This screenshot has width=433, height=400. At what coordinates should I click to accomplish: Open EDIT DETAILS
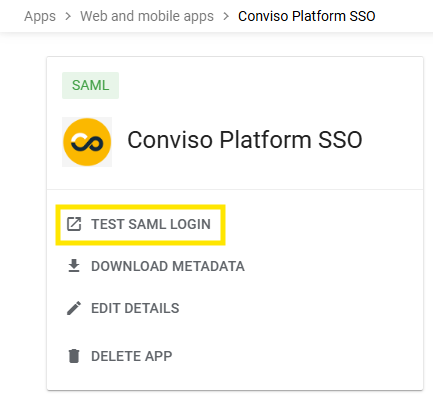(x=135, y=308)
